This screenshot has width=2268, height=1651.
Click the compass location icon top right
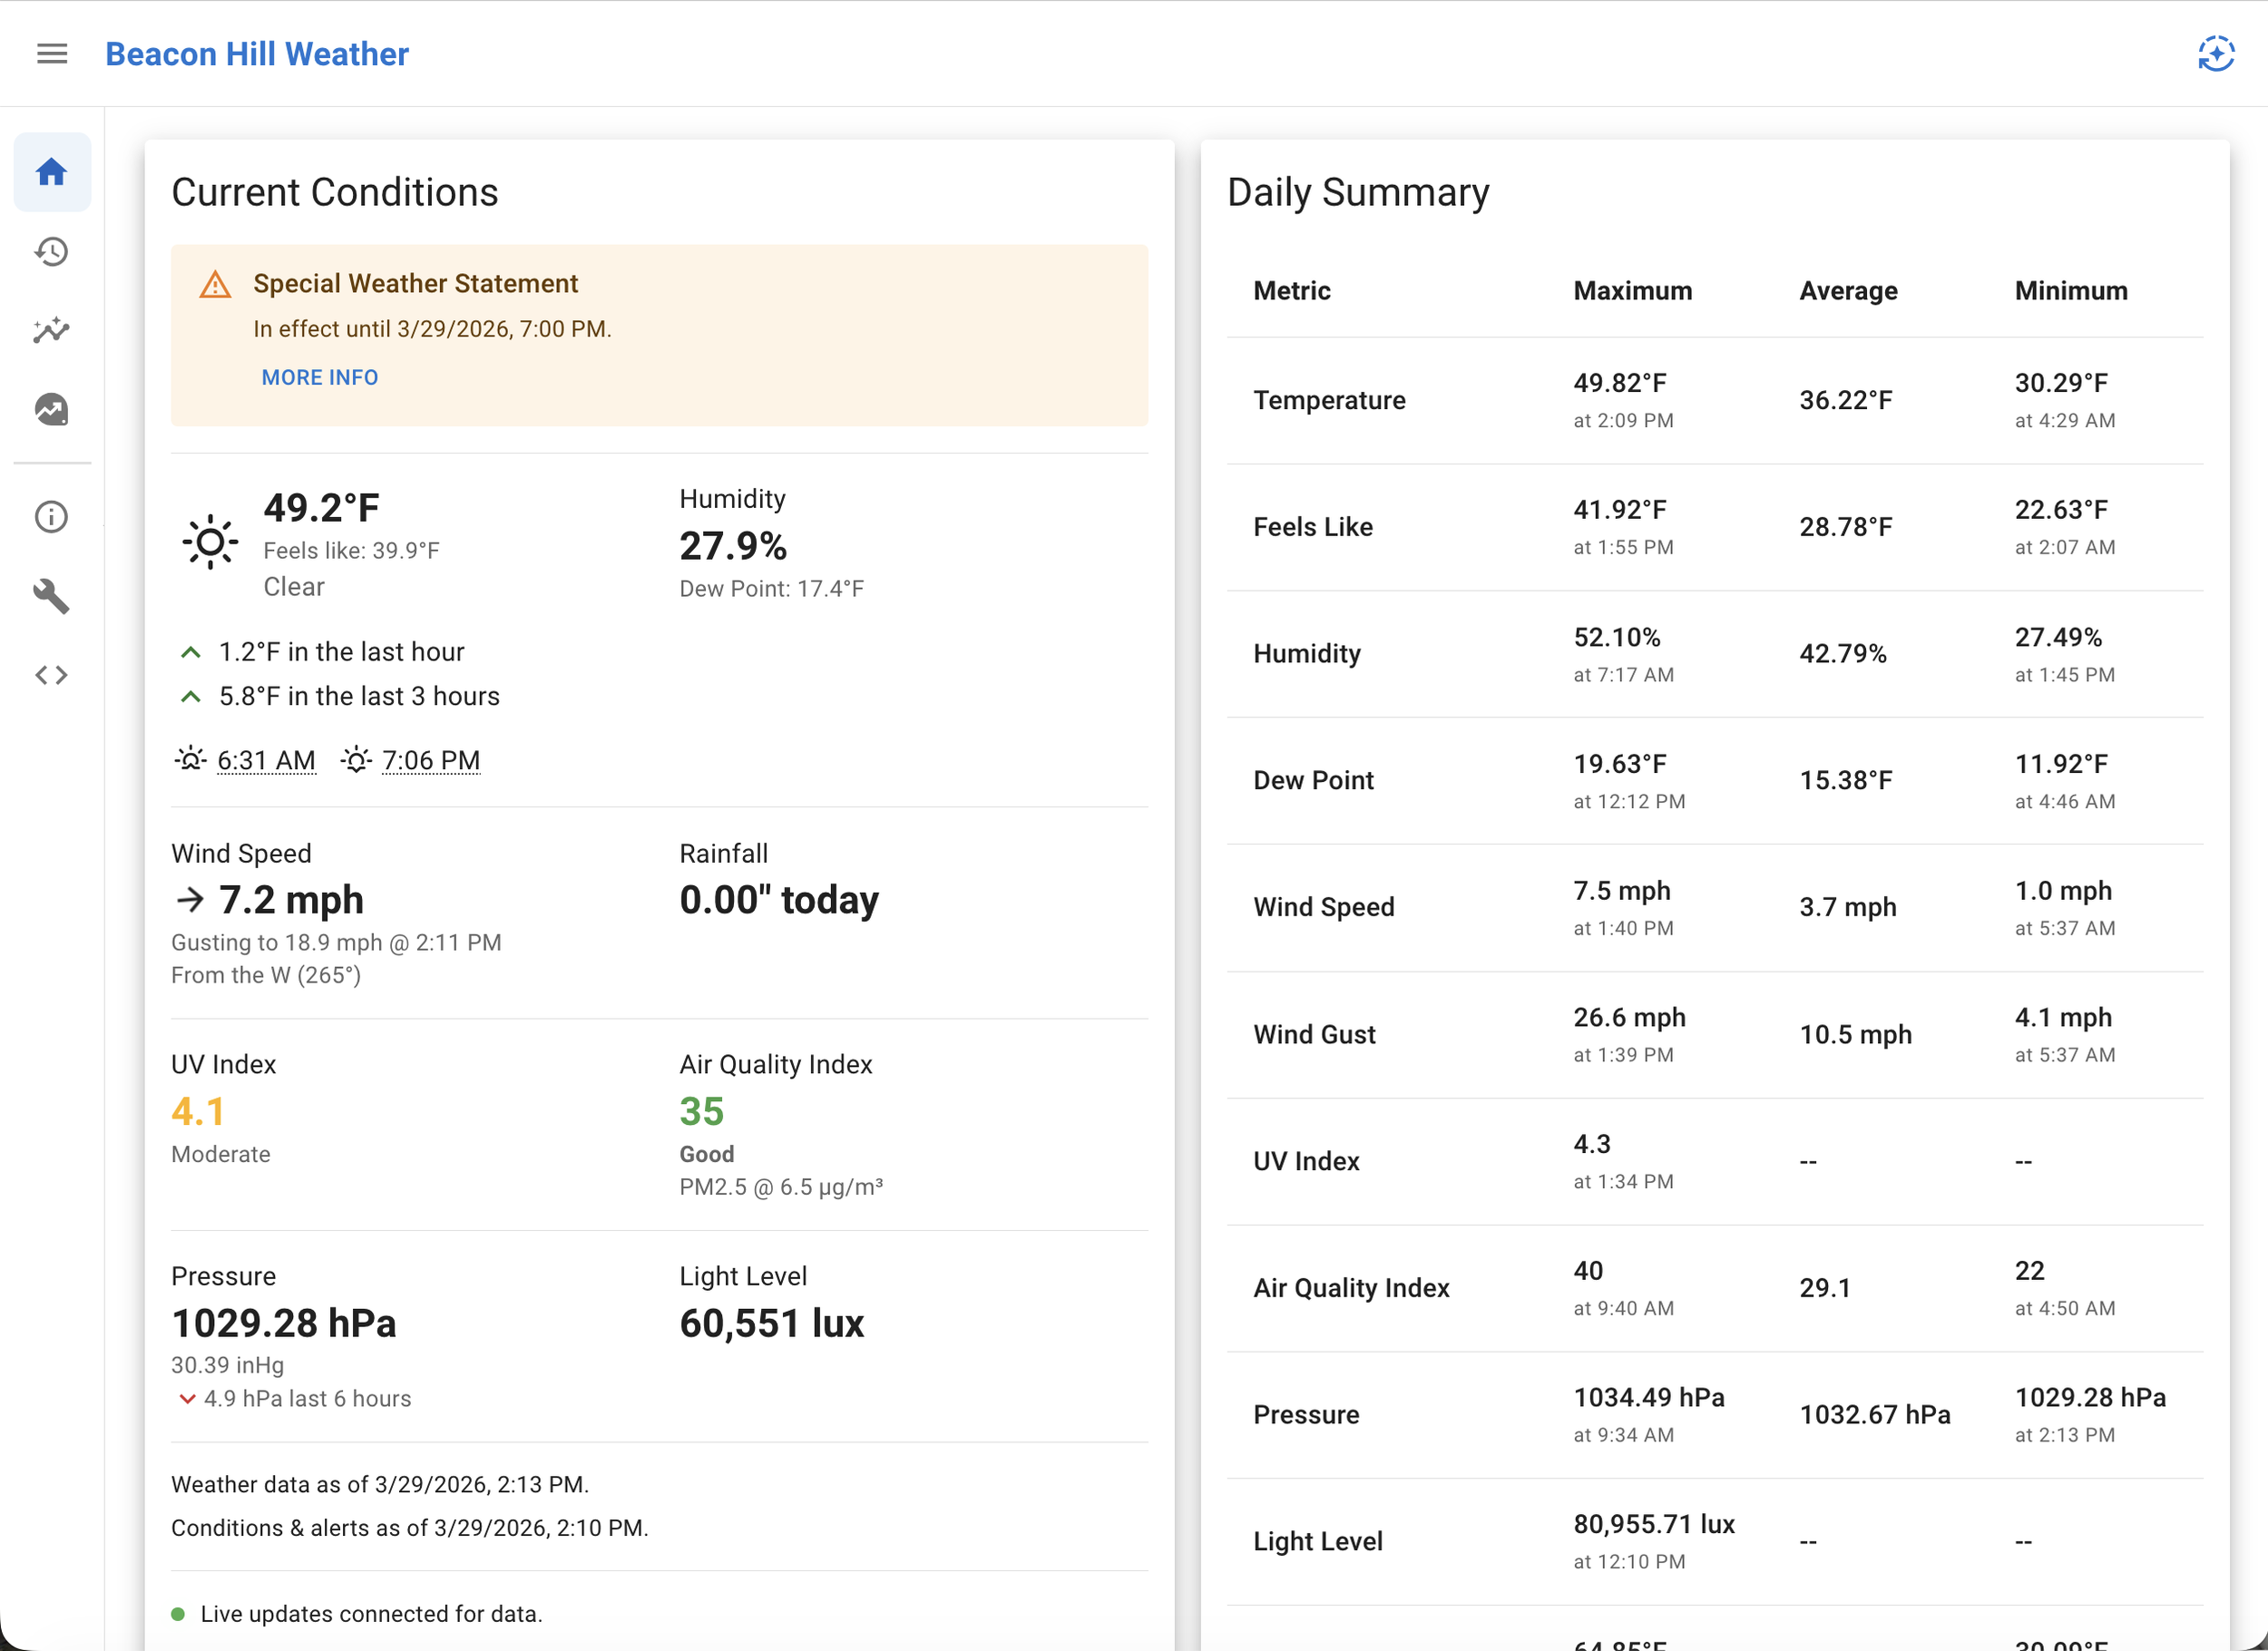(2215, 54)
